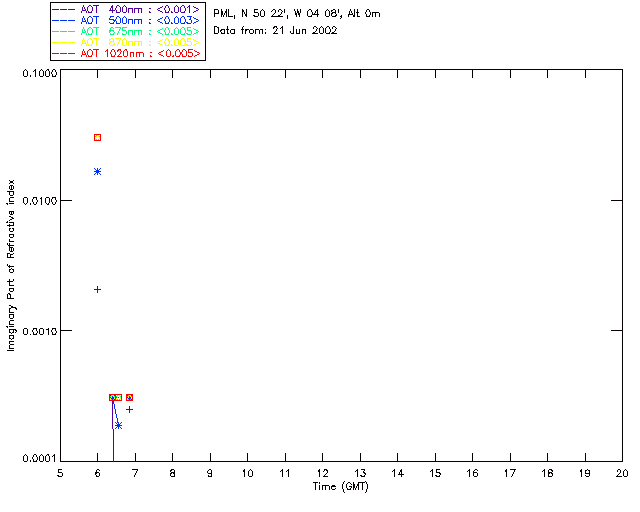Select the purple plus marker near time 6.8

[129, 410]
